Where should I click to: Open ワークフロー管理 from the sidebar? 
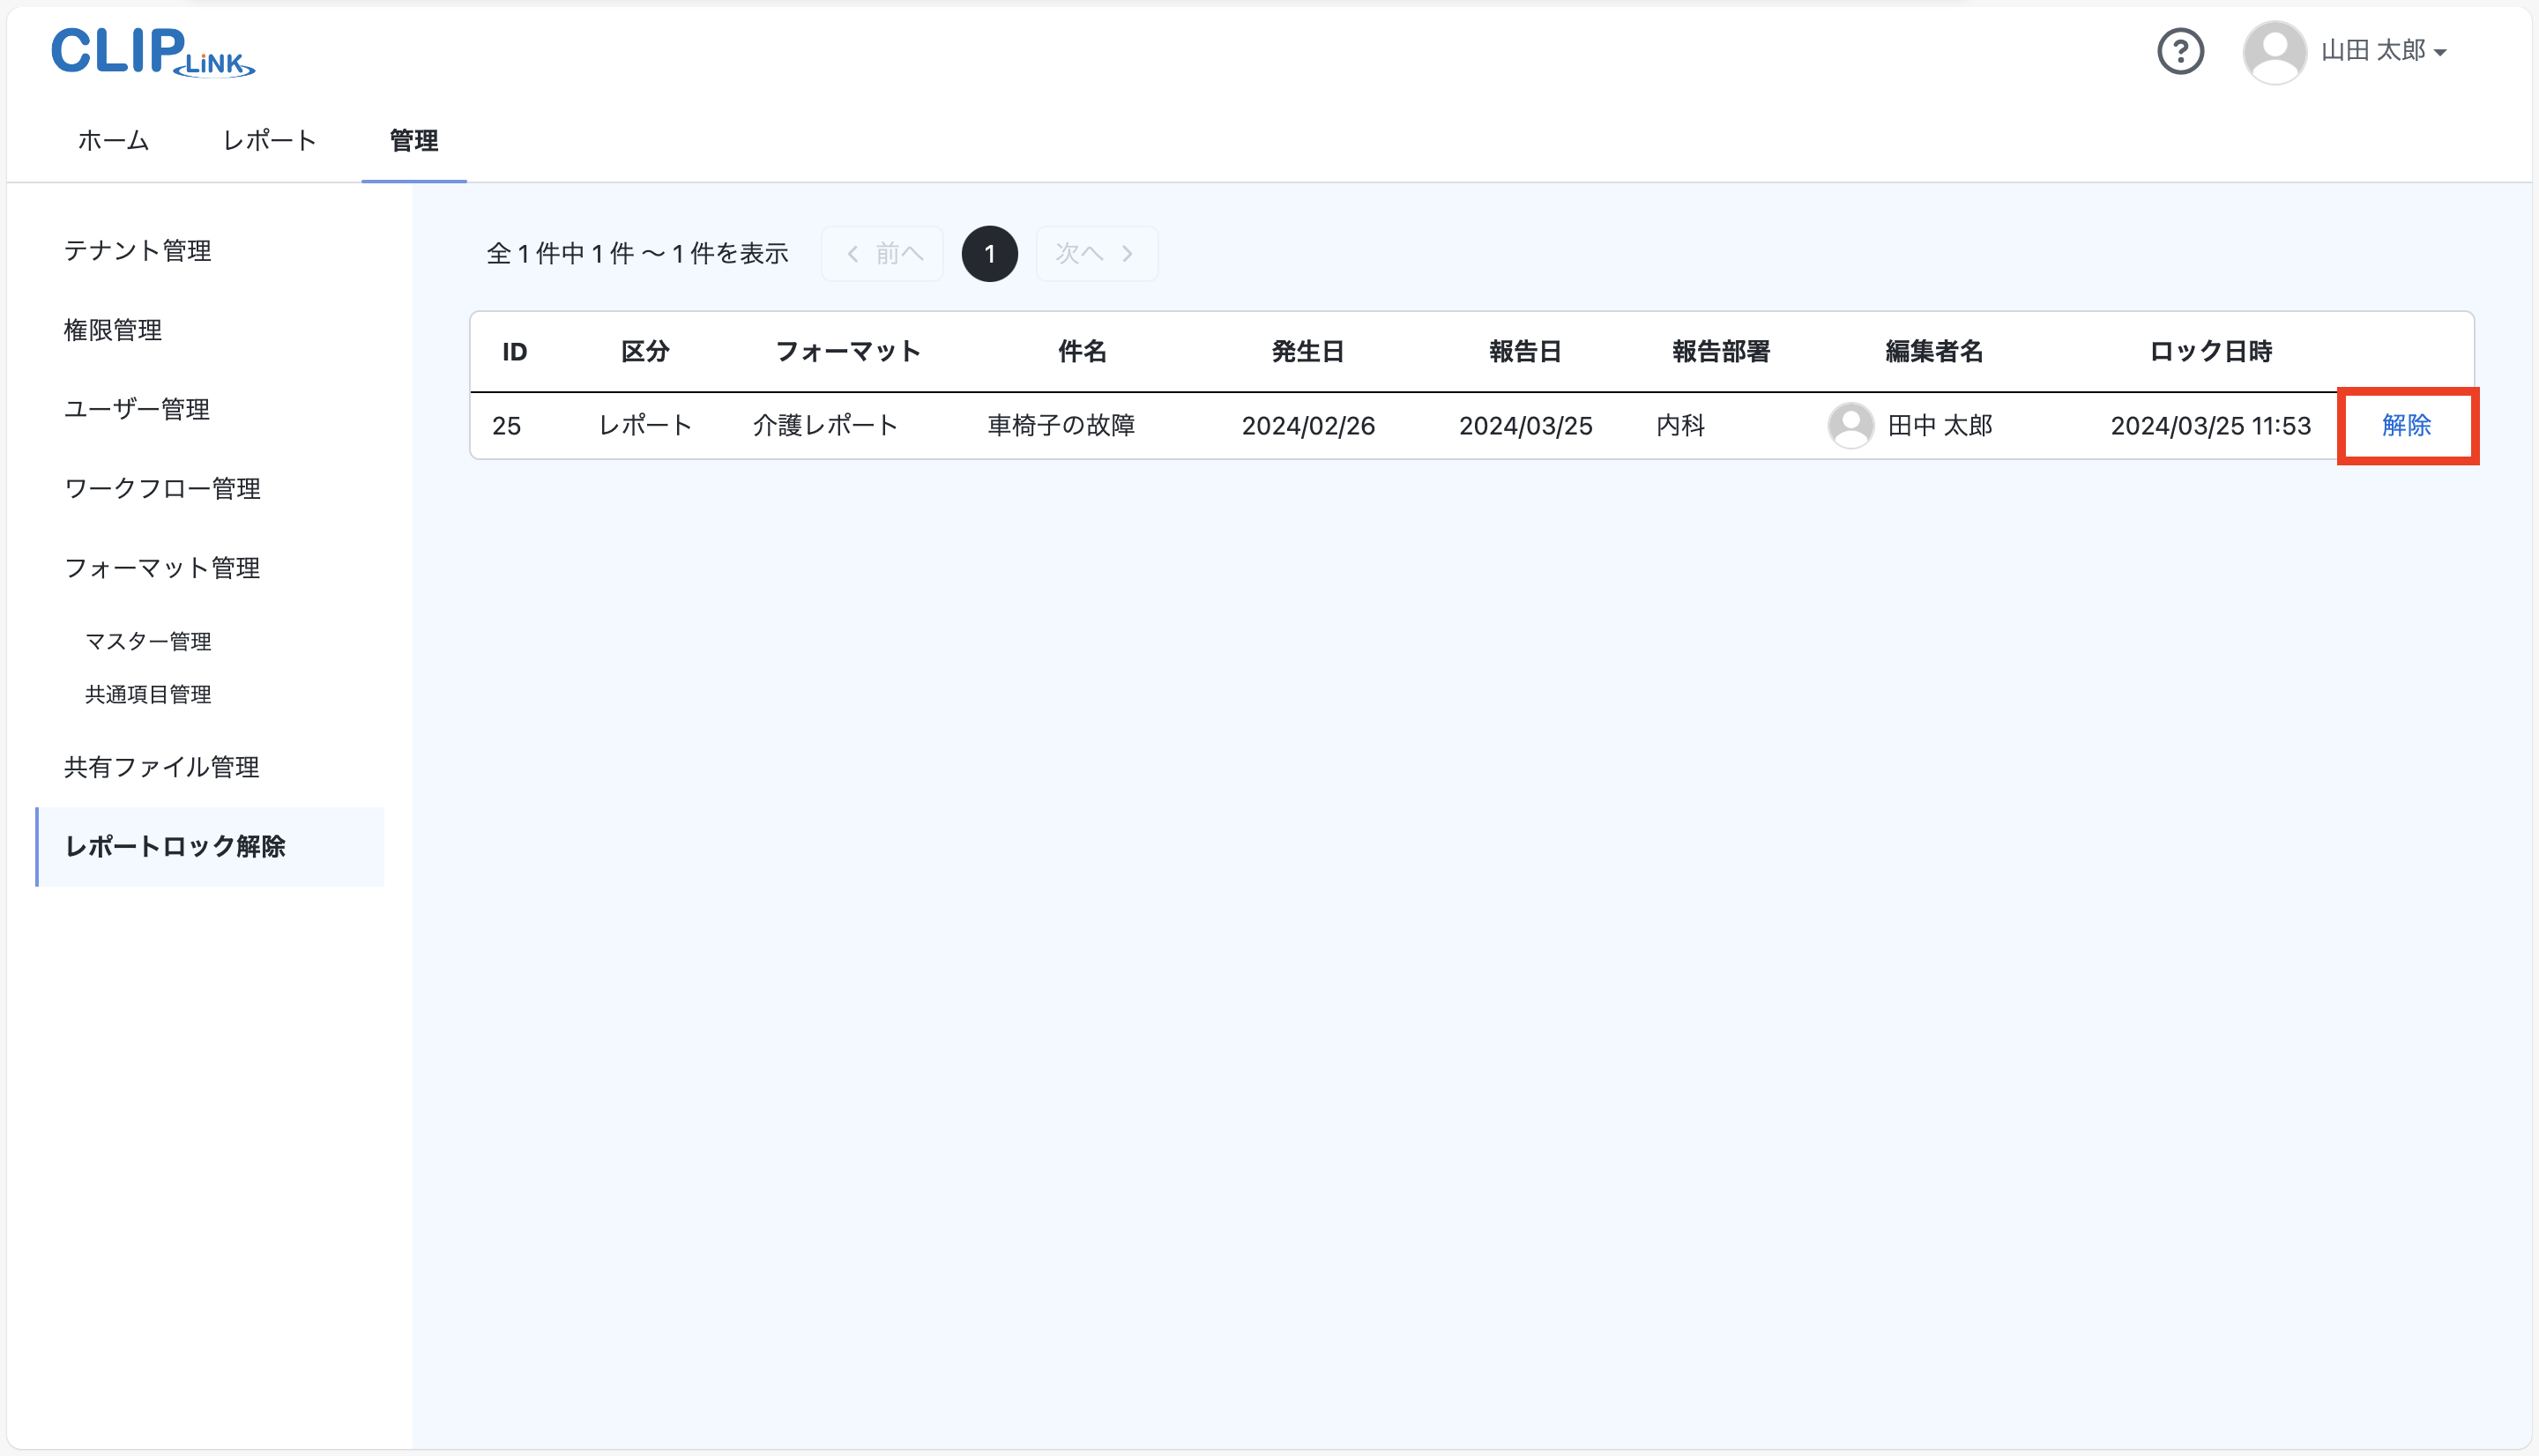coord(162,488)
